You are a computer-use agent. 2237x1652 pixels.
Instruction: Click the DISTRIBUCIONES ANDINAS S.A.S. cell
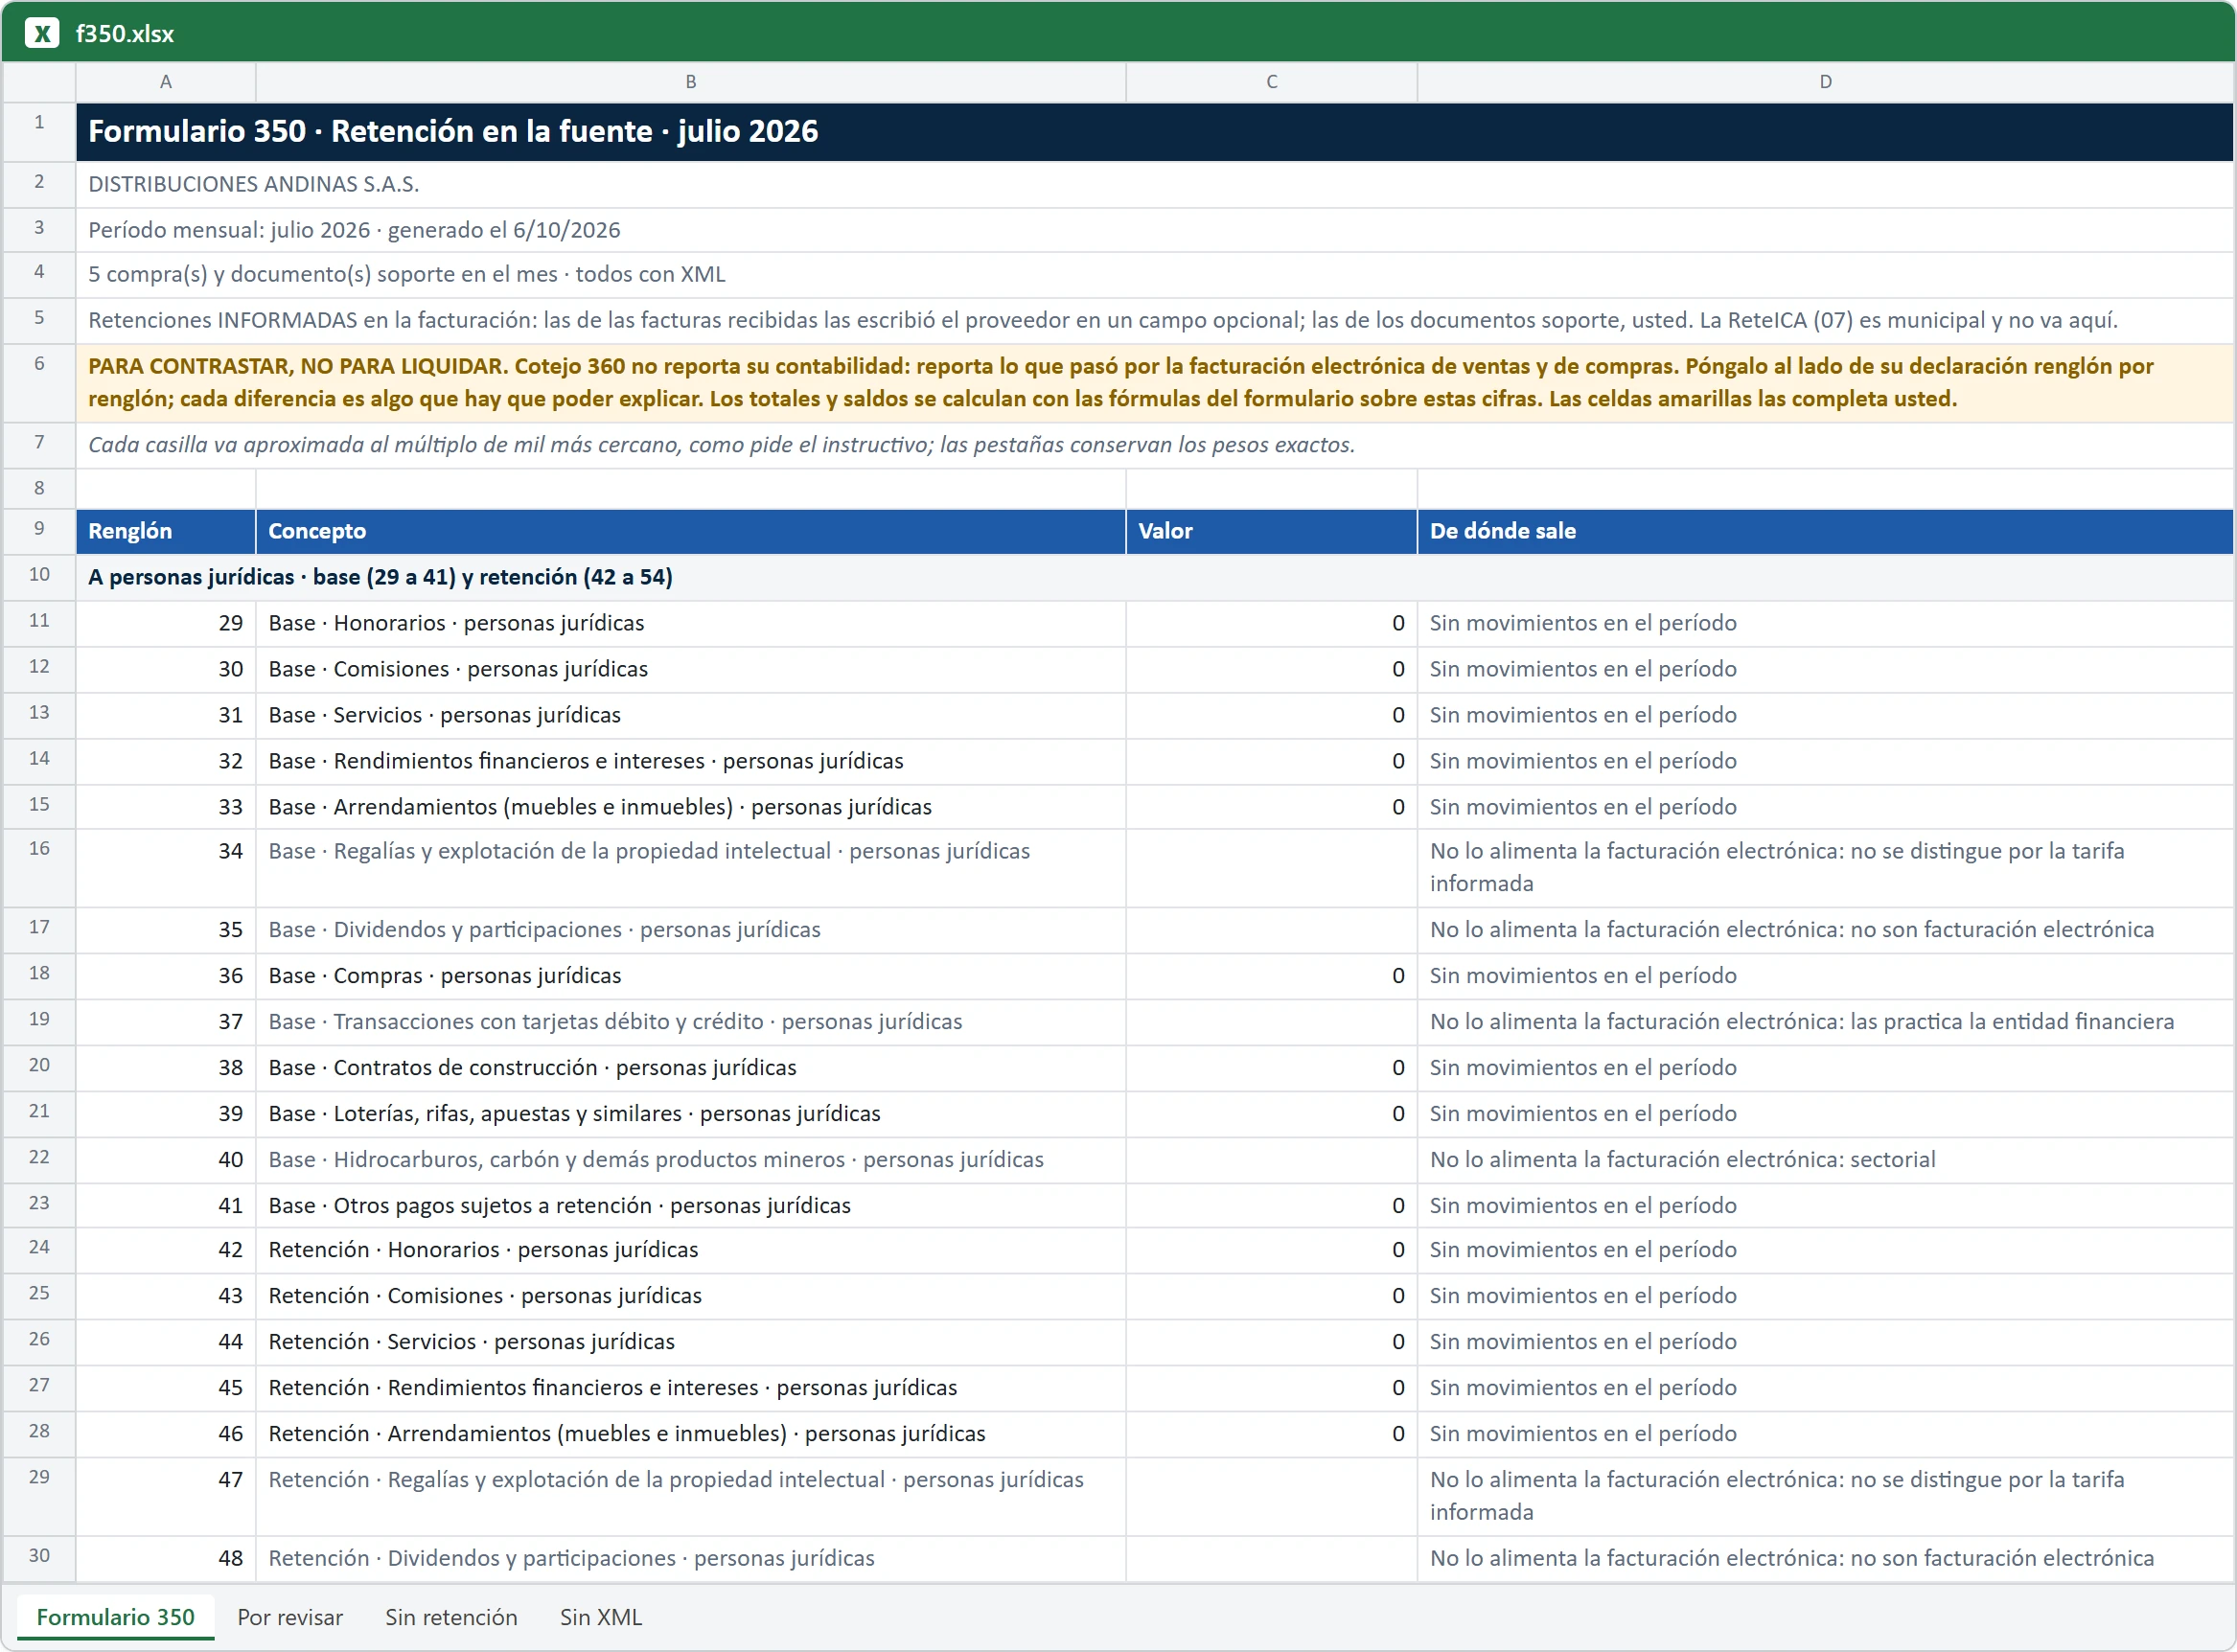point(1155,185)
